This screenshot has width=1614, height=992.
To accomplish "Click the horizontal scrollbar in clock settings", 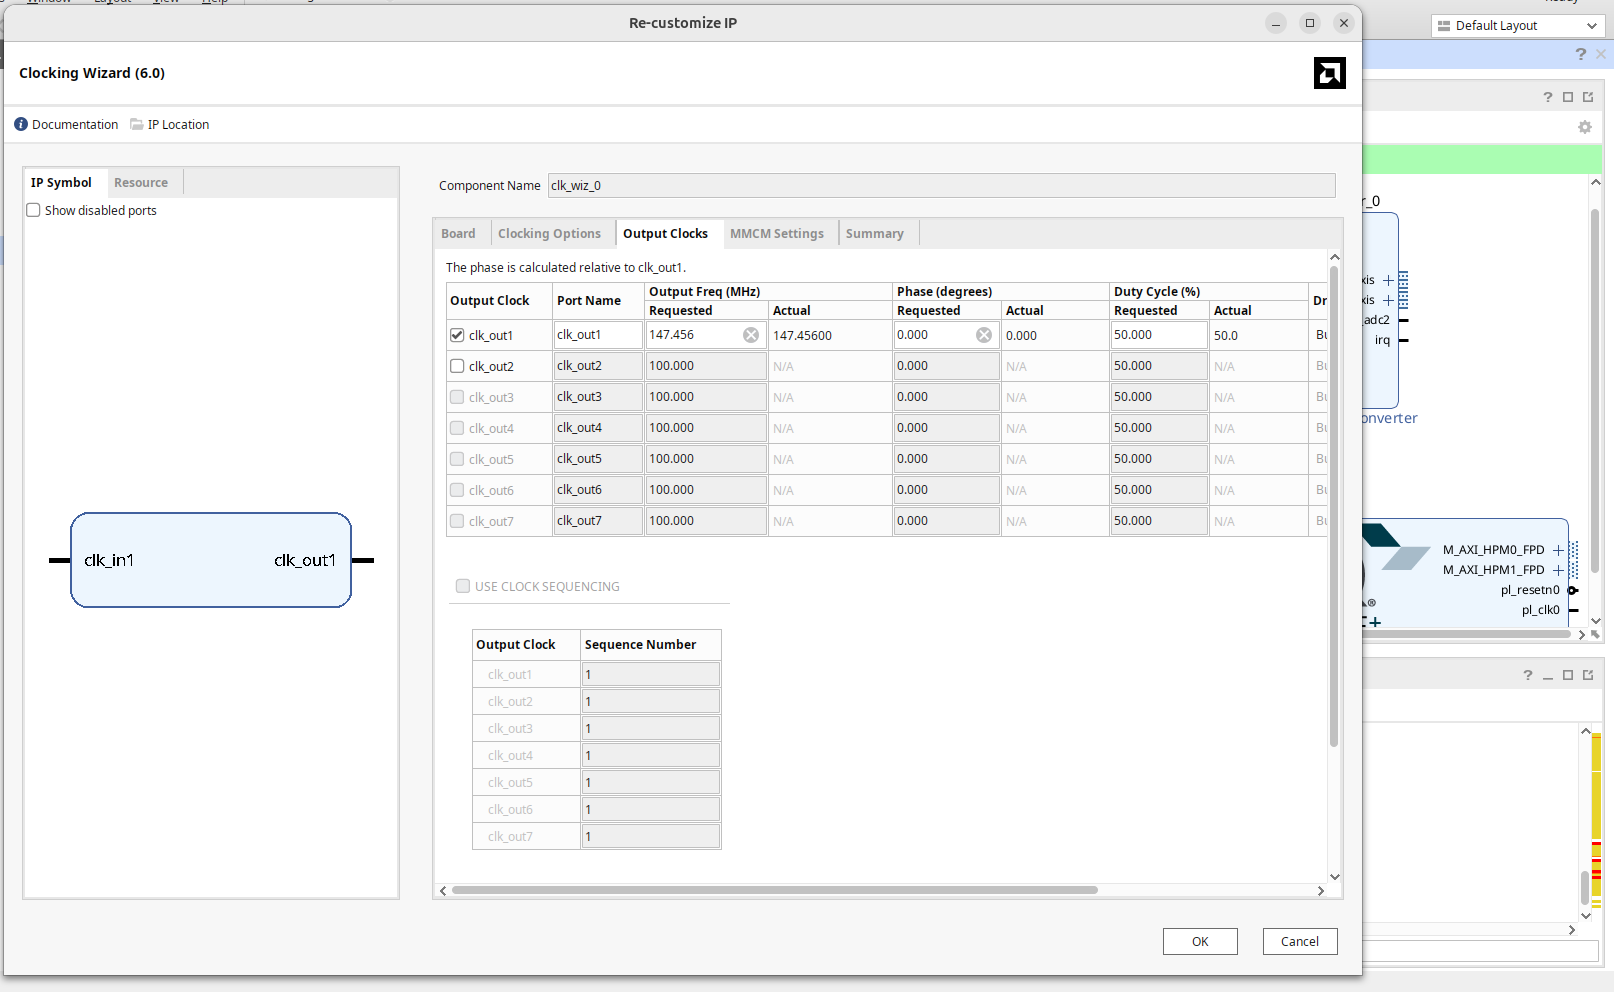I will [774, 890].
